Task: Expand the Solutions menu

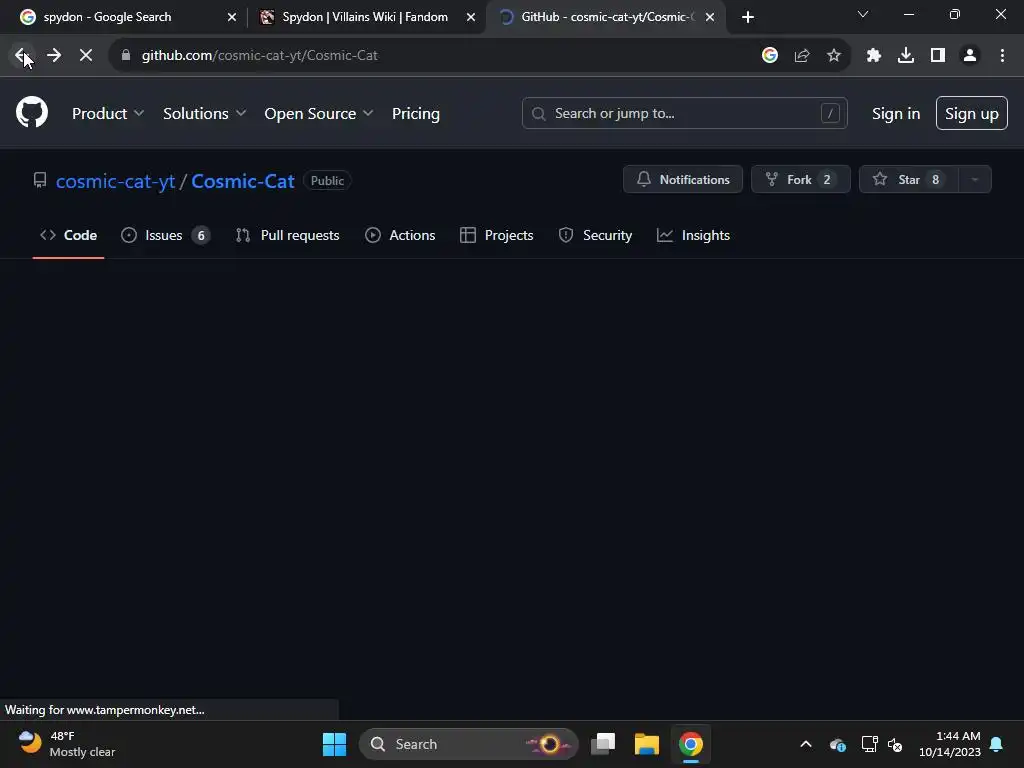Action: [x=204, y=114]
